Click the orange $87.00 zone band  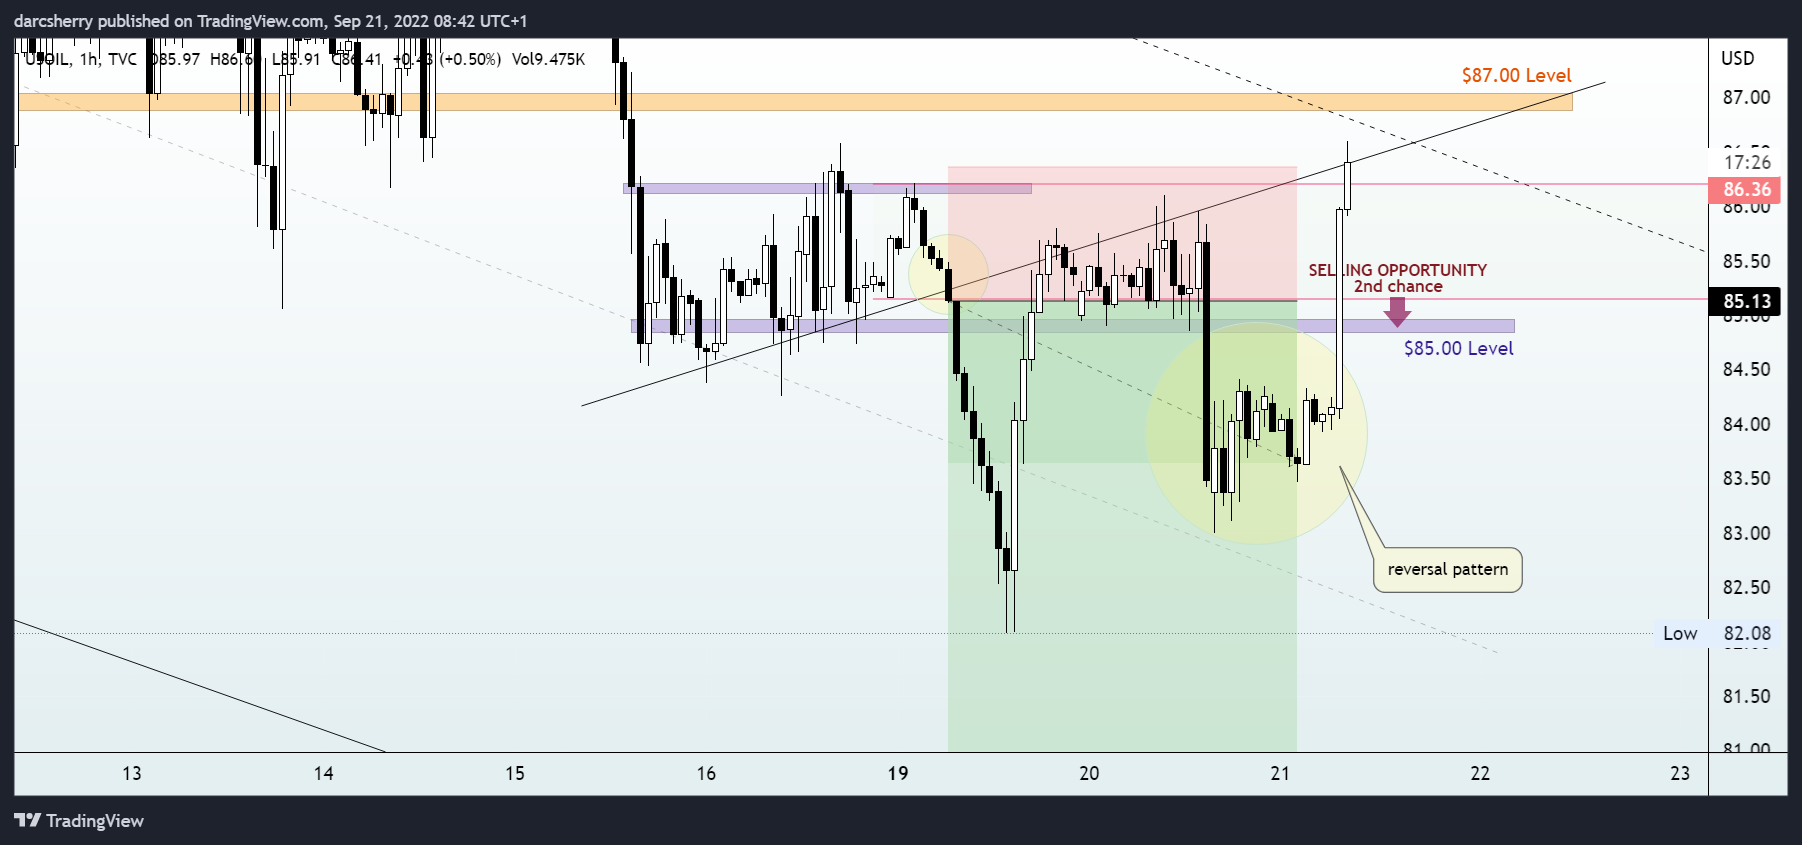tap(795, 102)
